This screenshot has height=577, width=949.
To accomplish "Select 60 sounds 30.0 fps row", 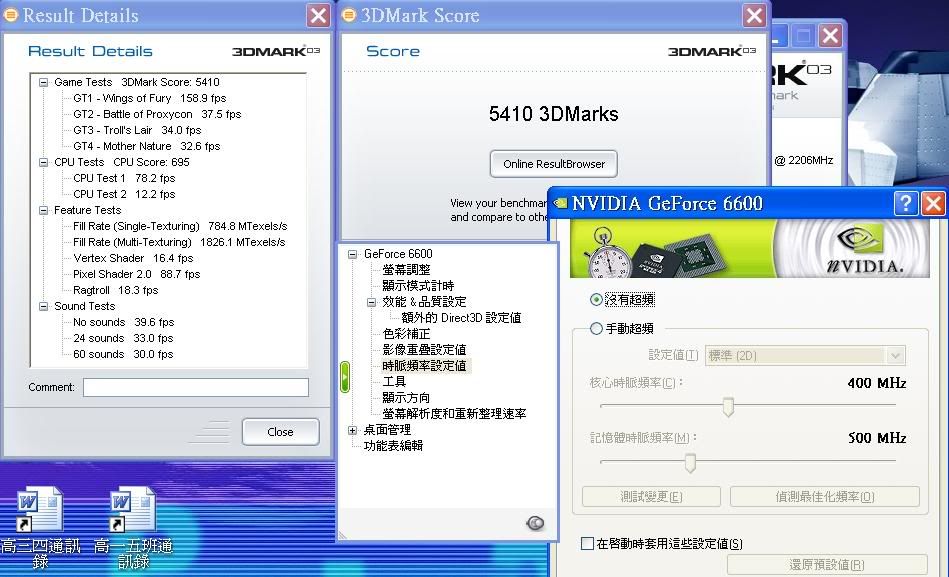I will click(123, 354).
